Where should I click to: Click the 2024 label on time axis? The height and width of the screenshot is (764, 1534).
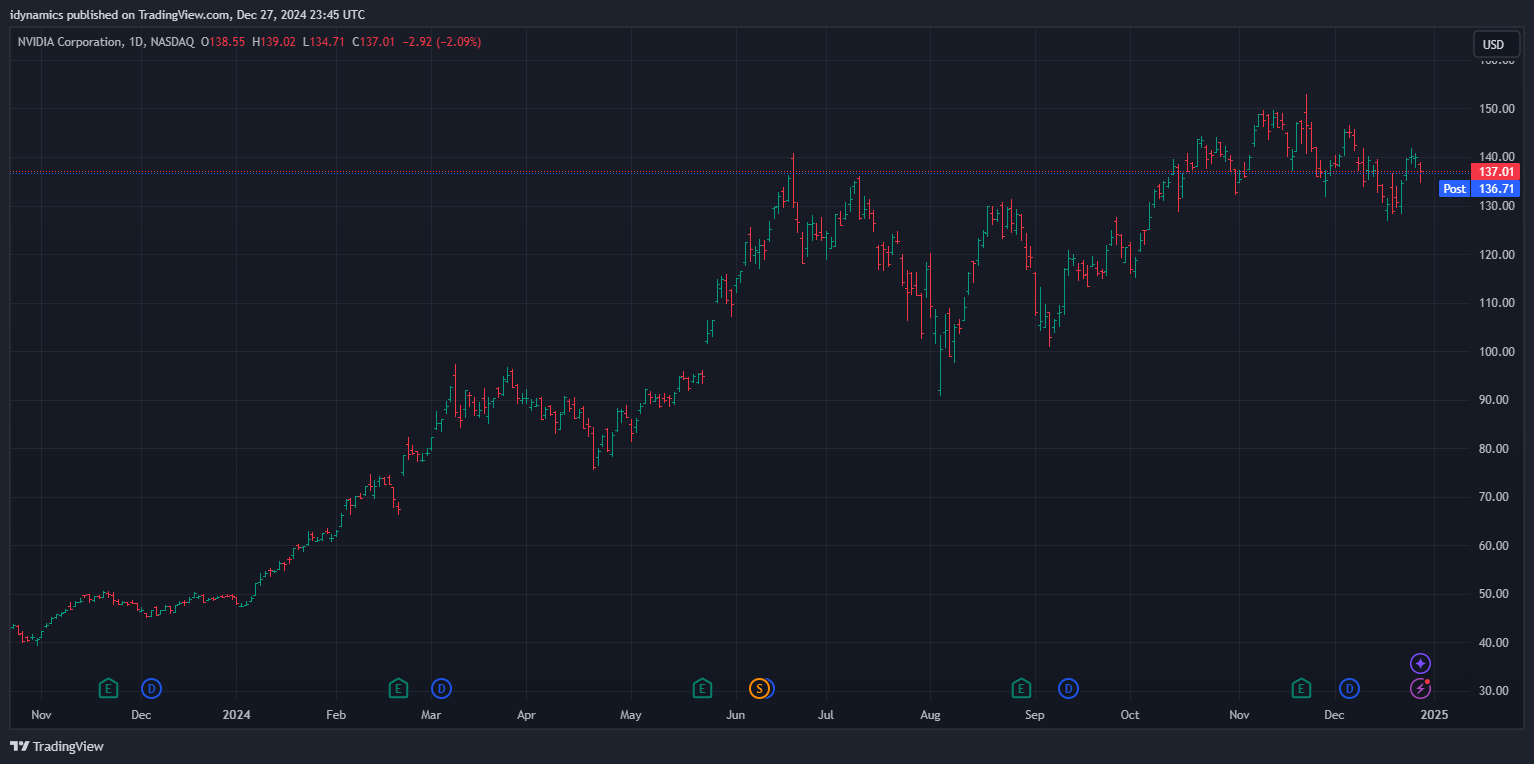tap(237, 715)
